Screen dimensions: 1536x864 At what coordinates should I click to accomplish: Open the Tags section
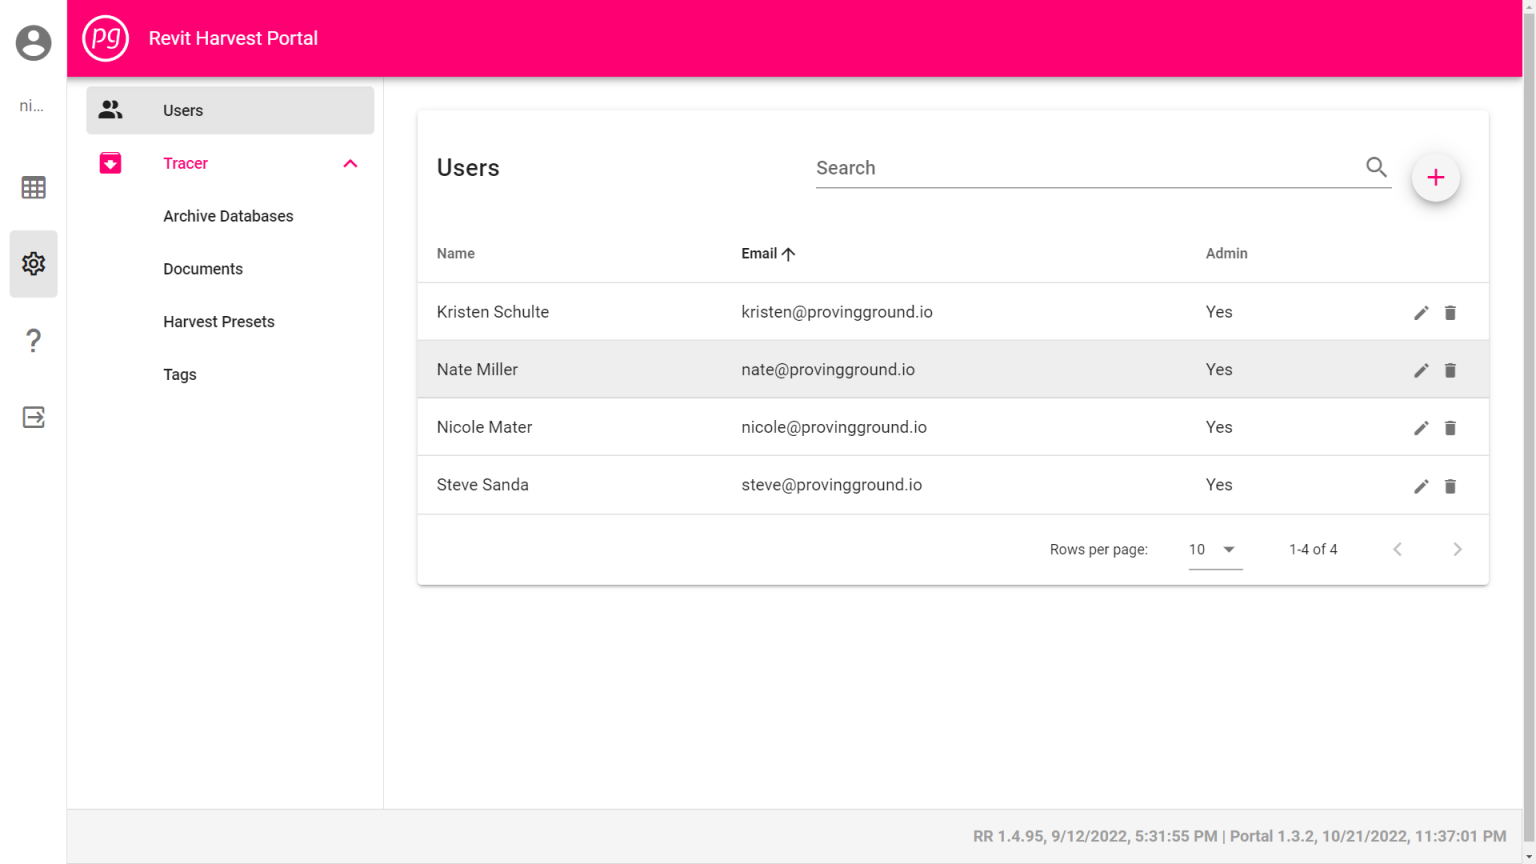[x=180, y=374]
